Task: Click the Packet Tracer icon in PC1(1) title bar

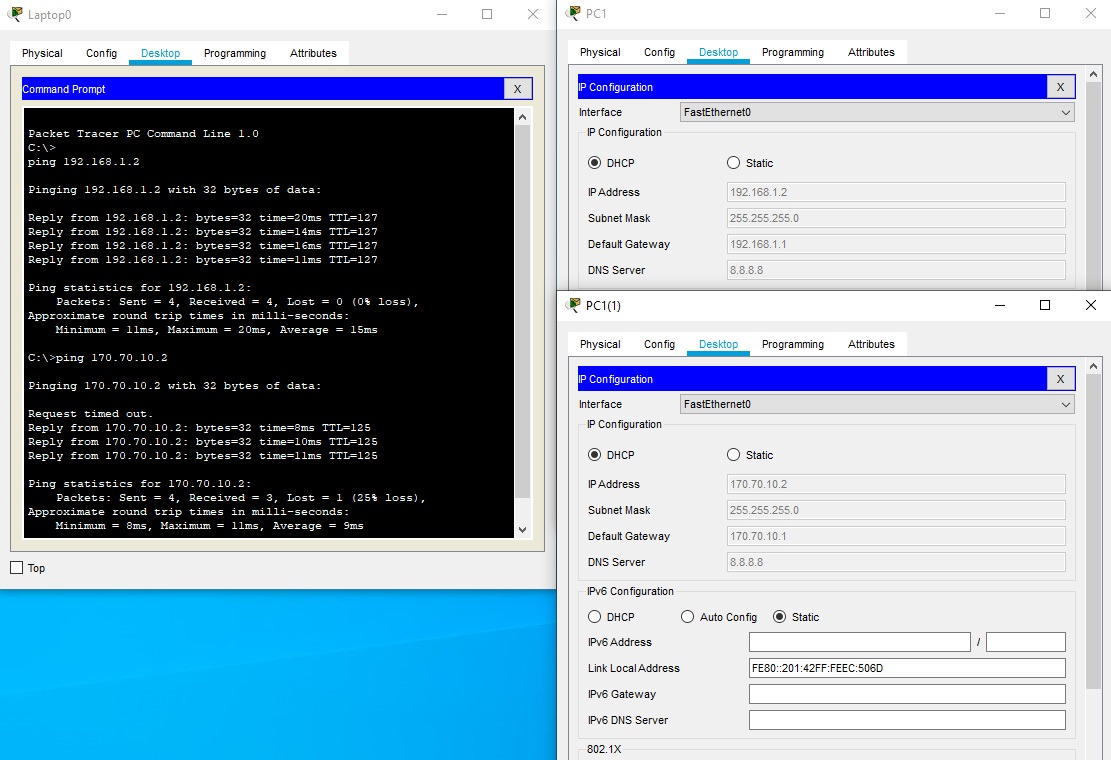Action: coord(573,305)
